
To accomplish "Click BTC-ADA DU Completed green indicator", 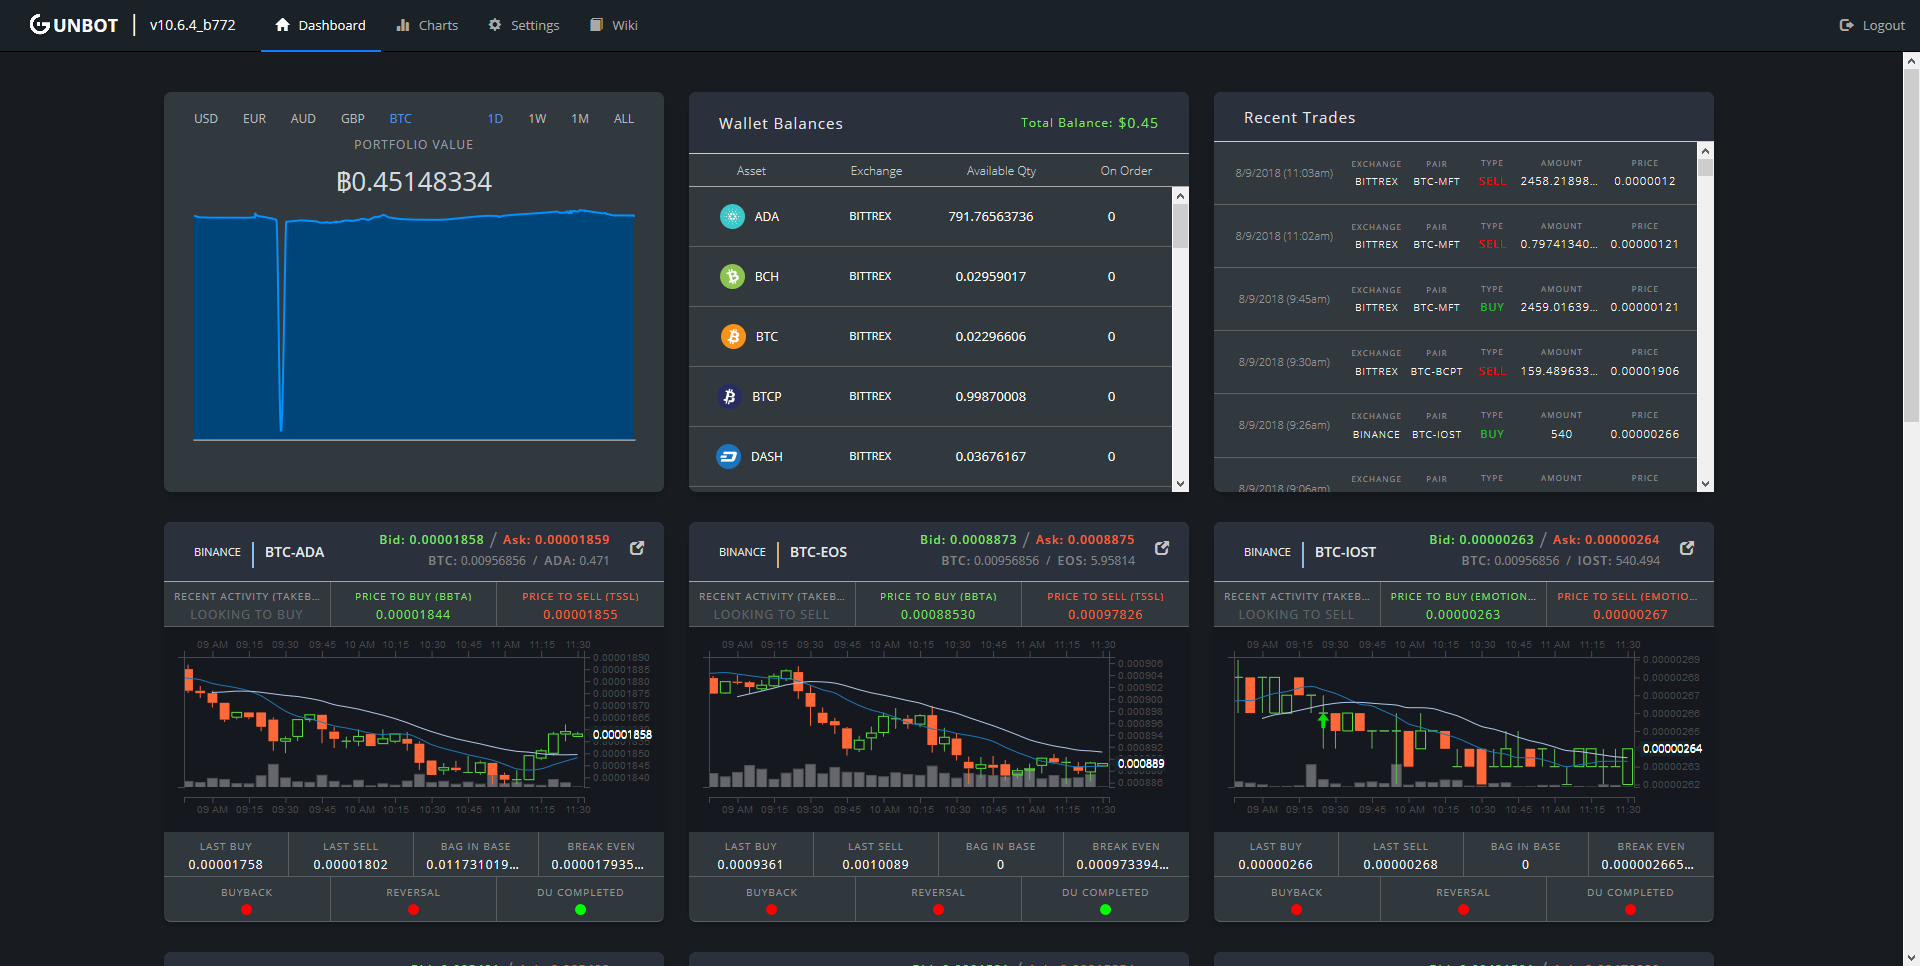I will point(580,910).
